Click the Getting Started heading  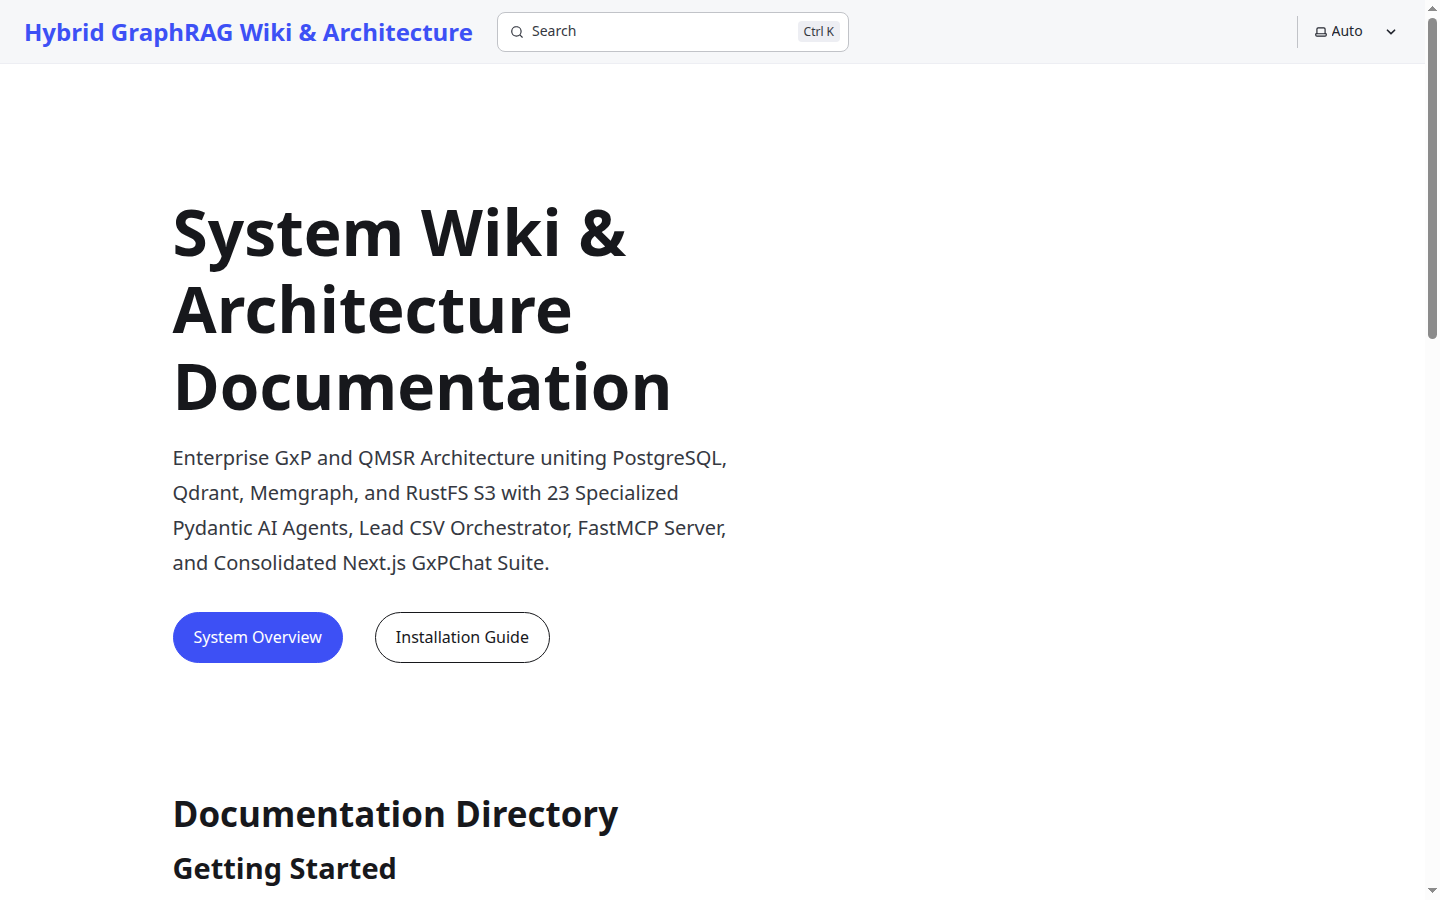tap(284, 868)
